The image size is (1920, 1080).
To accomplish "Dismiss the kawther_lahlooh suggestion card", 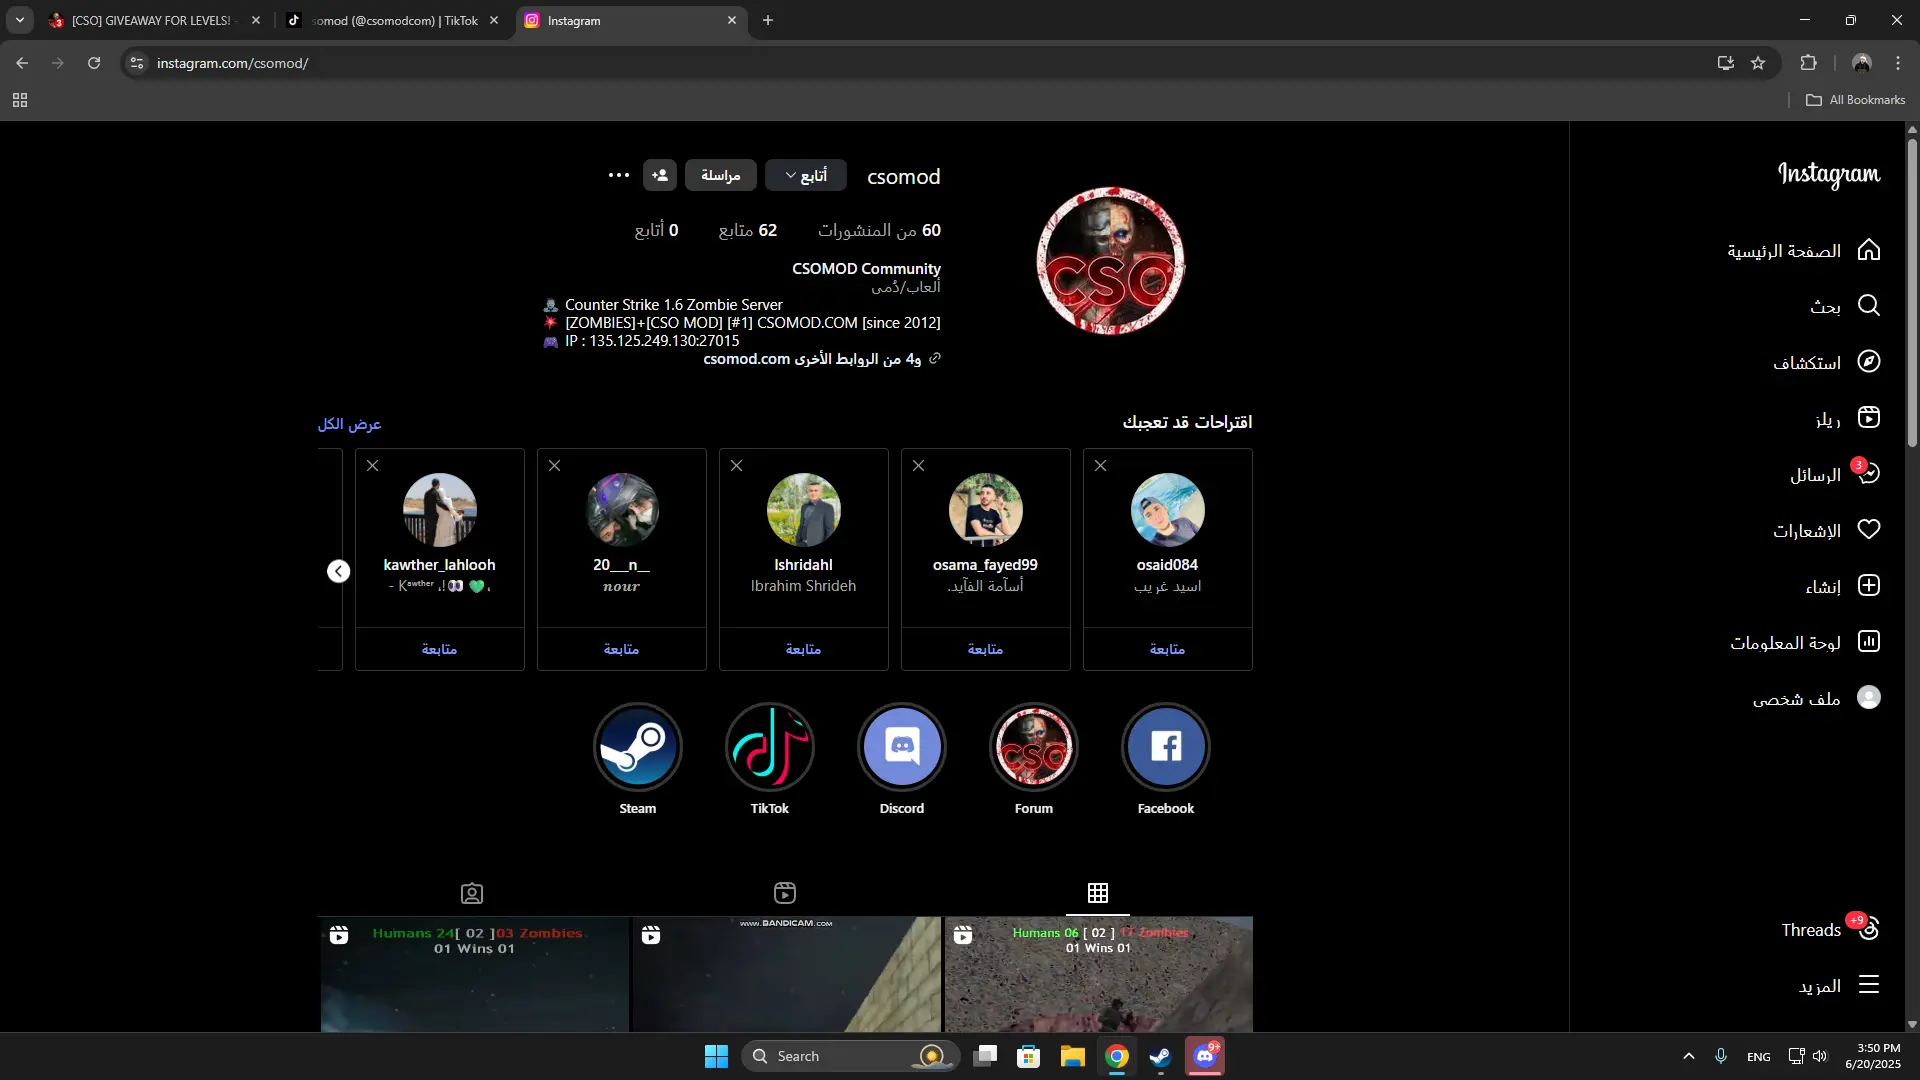I will coord(372,466).
